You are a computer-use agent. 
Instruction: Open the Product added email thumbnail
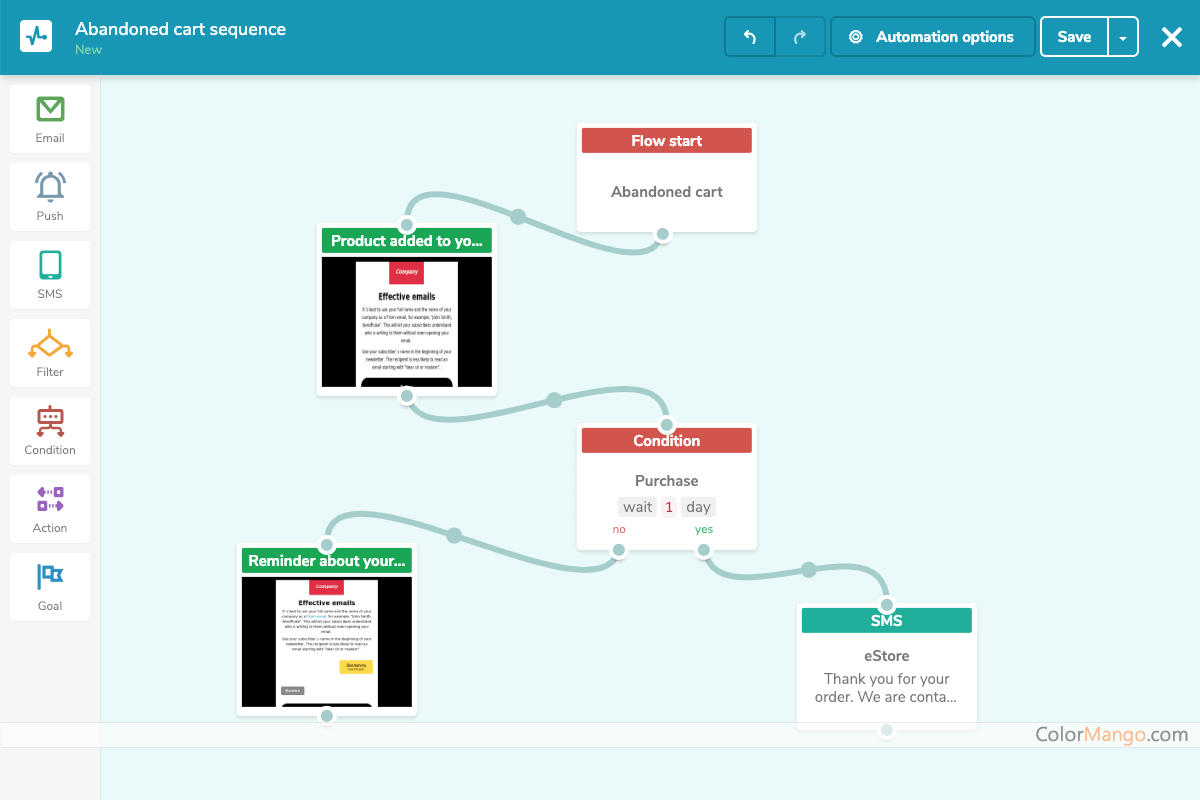coord(406,322)
